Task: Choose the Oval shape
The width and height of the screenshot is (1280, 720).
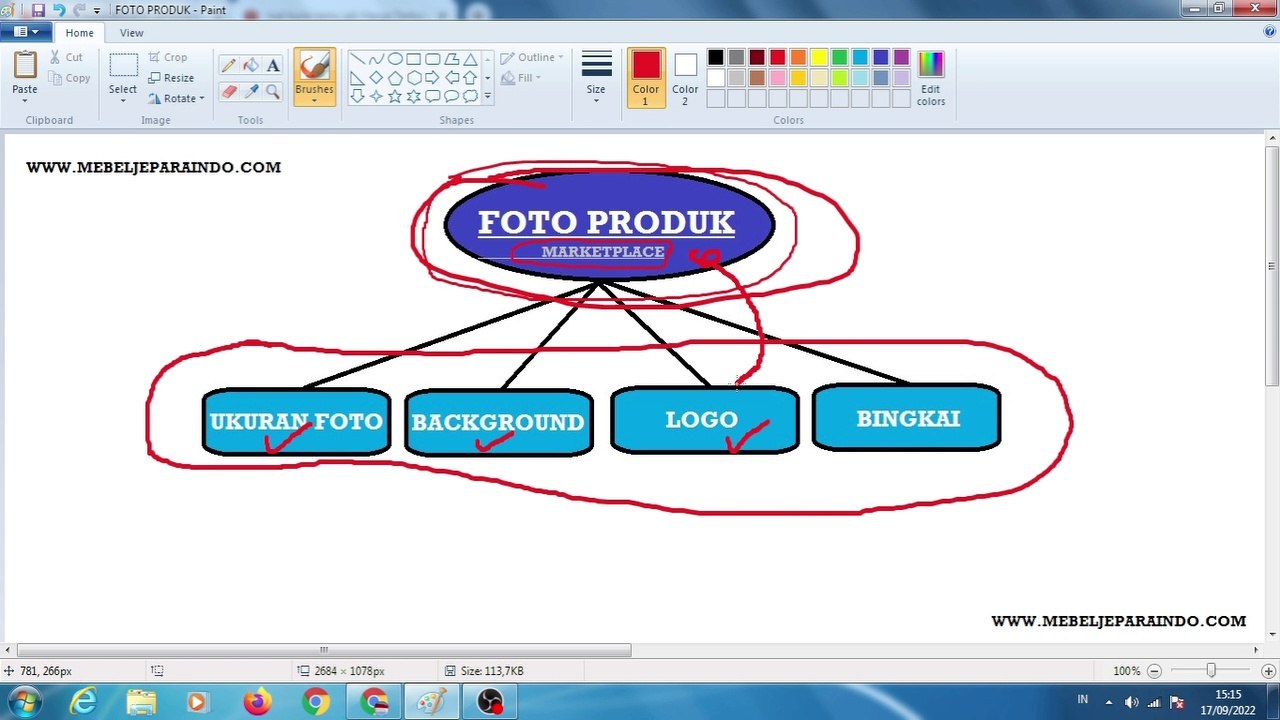Action: click(x=395, y=59)
